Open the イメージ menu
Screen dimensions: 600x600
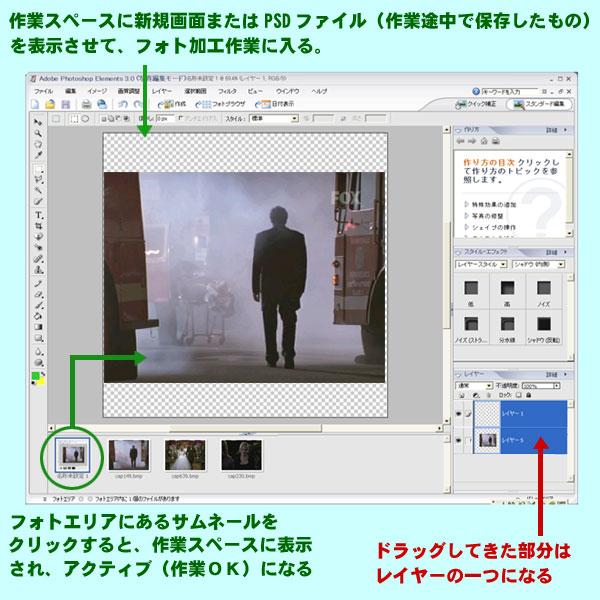pos(97,91)
